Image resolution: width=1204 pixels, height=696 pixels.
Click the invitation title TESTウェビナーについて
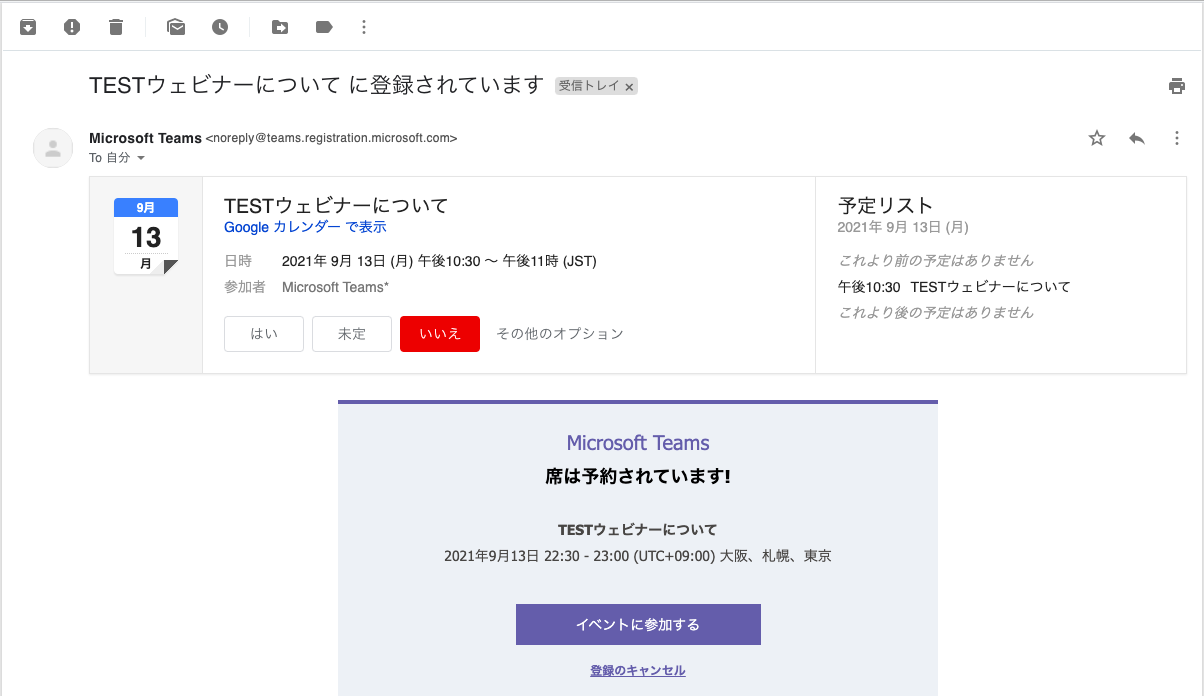pos(336,206)
